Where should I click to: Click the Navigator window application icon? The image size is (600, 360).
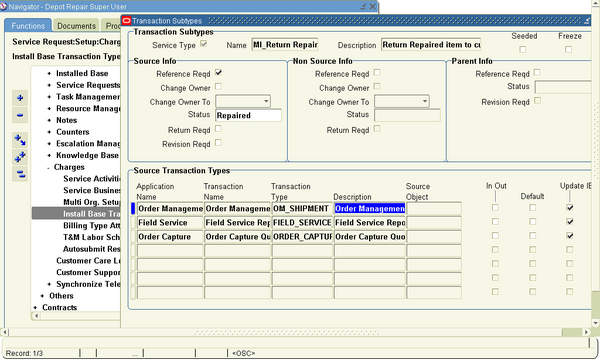pos(3,7)
